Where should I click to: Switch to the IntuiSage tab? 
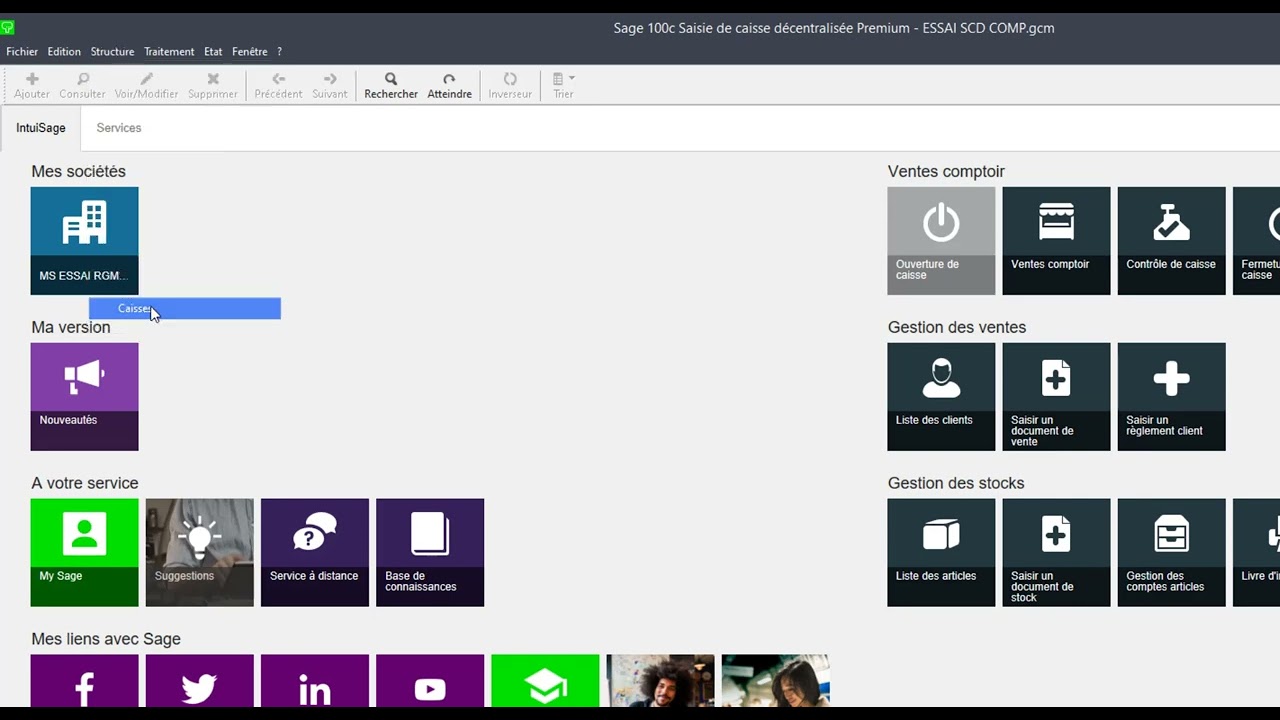point(41,128)
